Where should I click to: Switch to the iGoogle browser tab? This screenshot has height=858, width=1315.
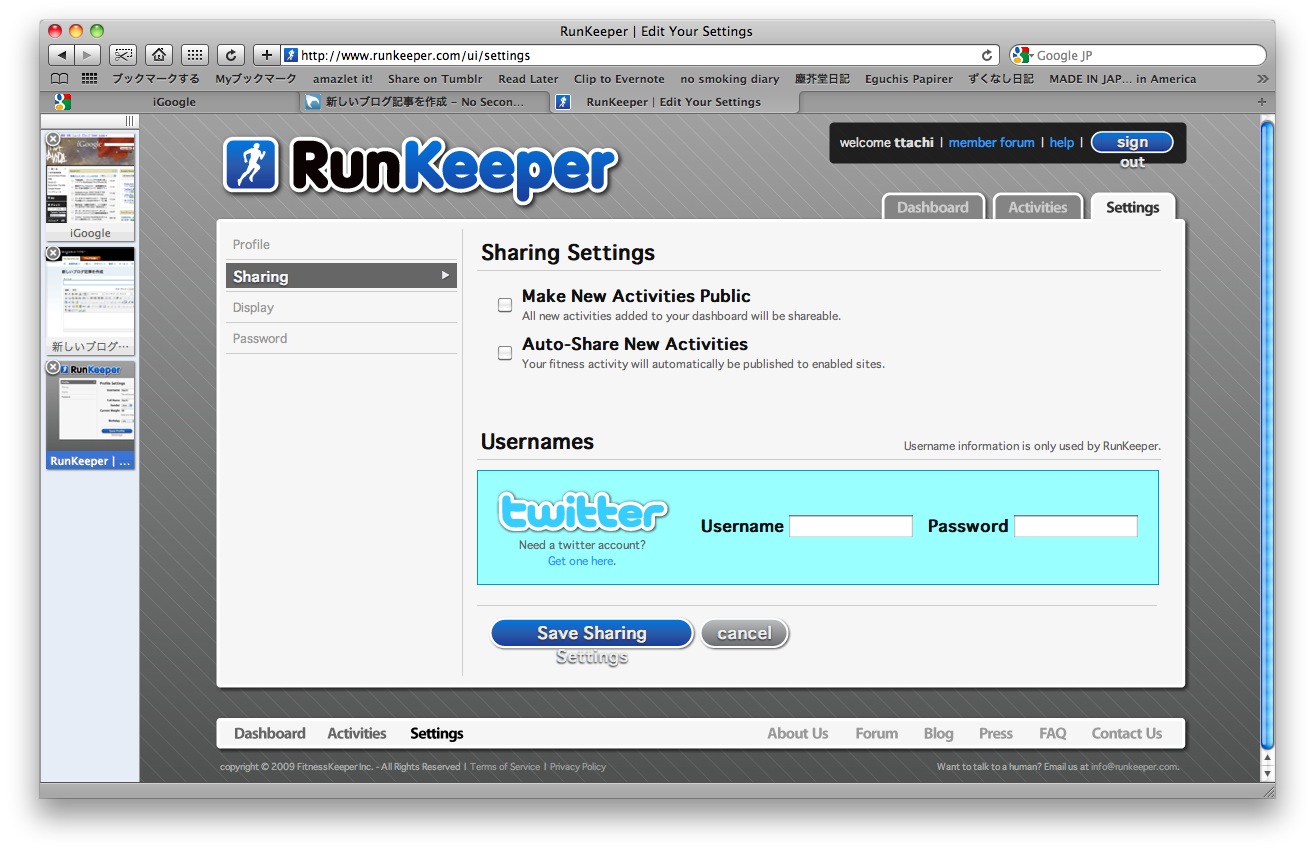[x=174, y=102]
